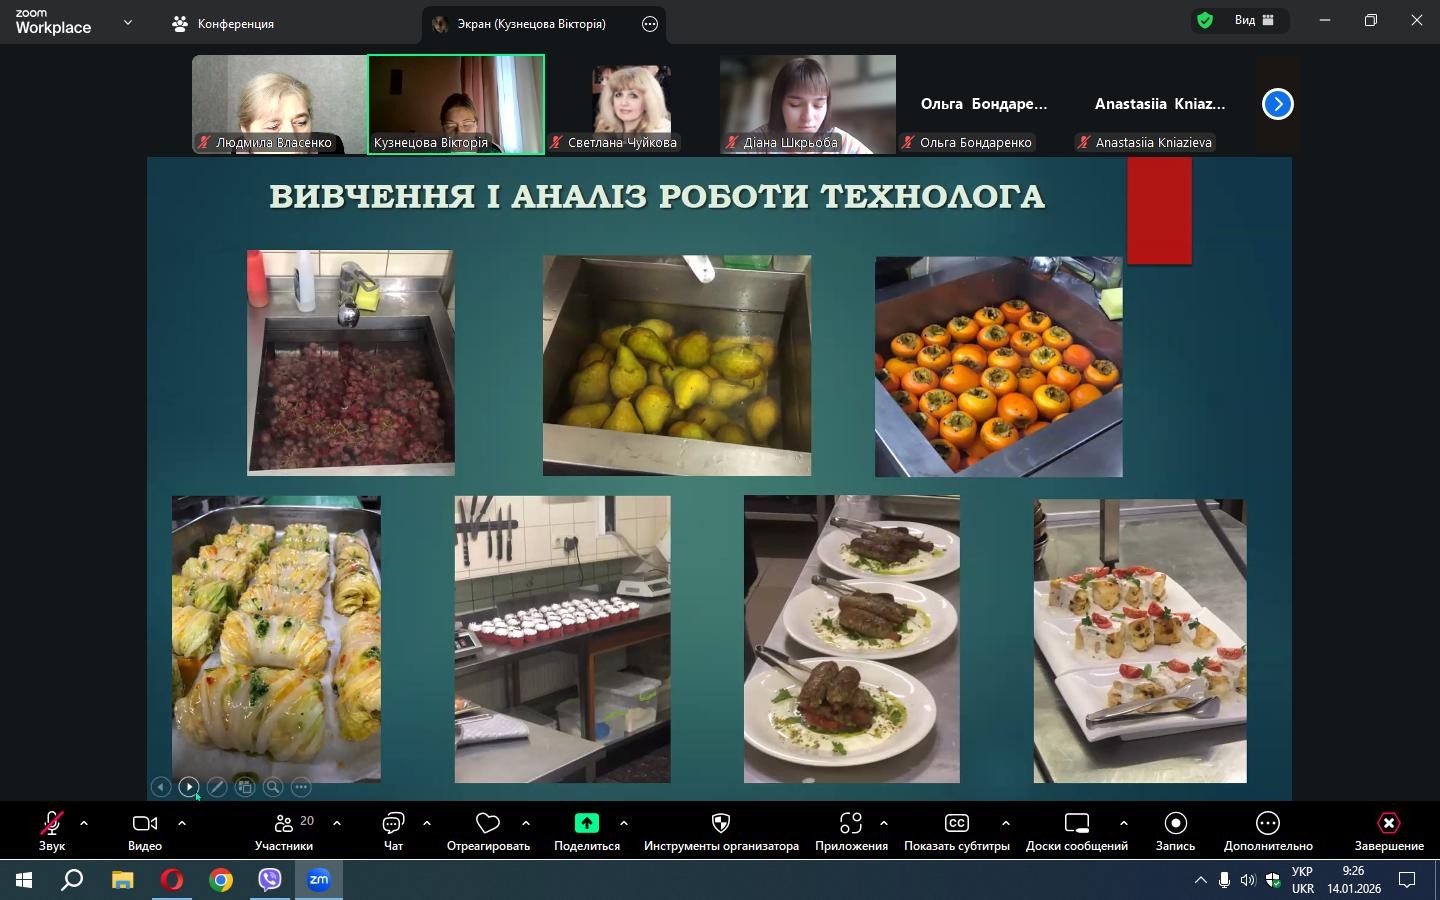The width and height of the screenshot is (1440, 900).
Task: Toggle camera with Видео button
Action: (x=145, y=831)
